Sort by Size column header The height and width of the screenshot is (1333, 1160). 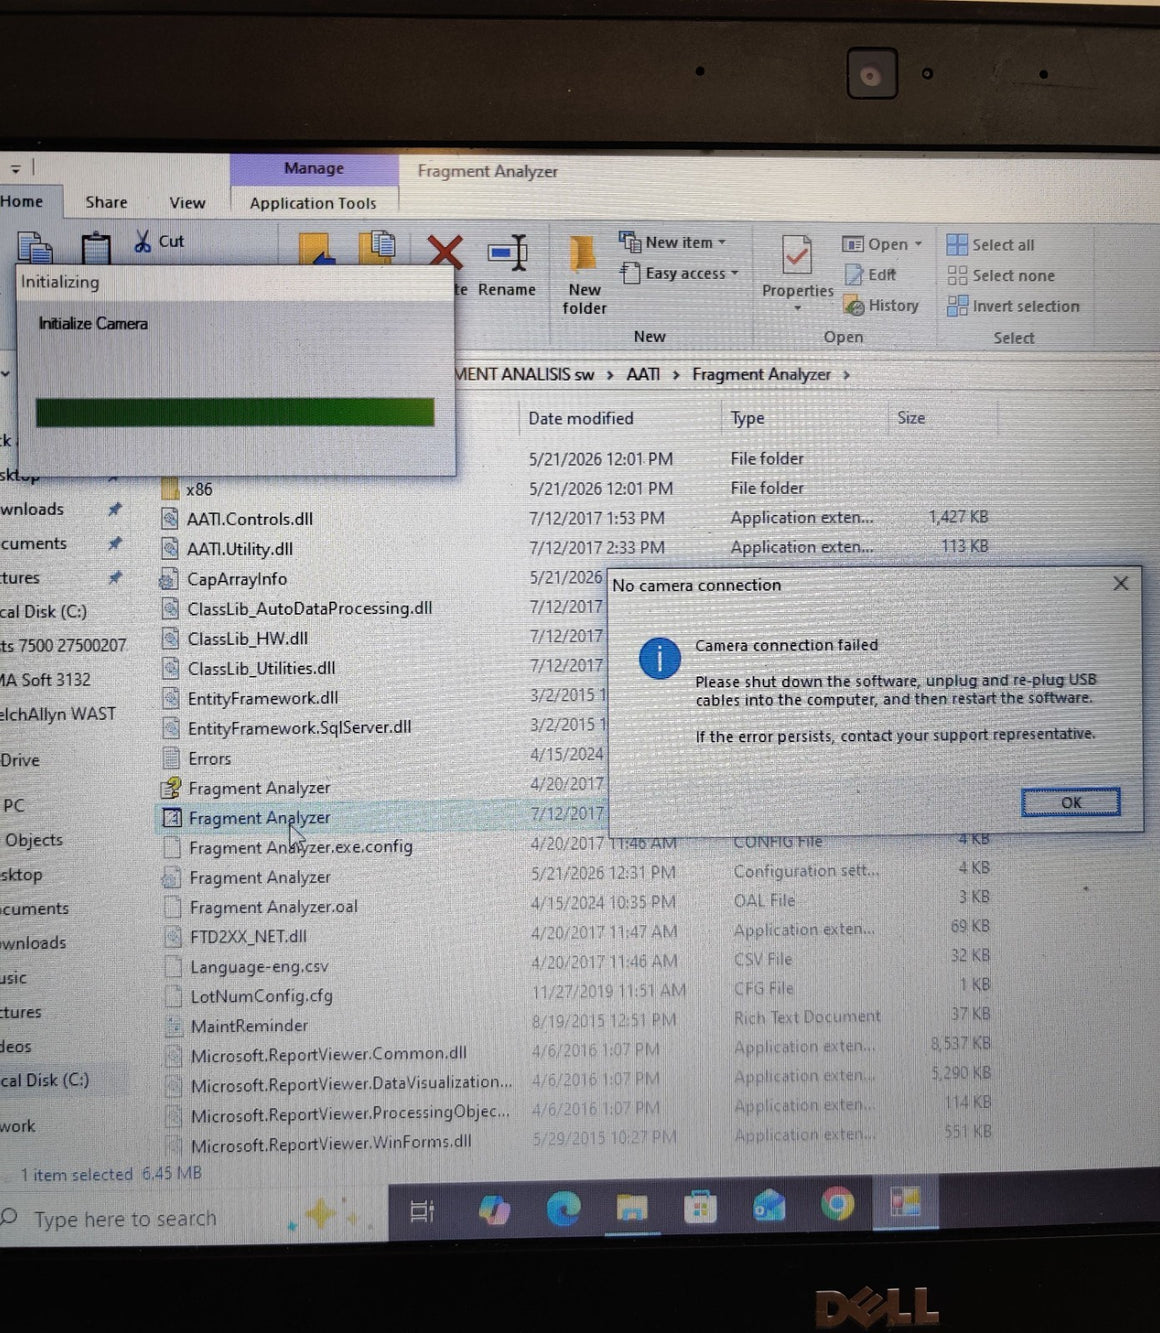(911, 418)
